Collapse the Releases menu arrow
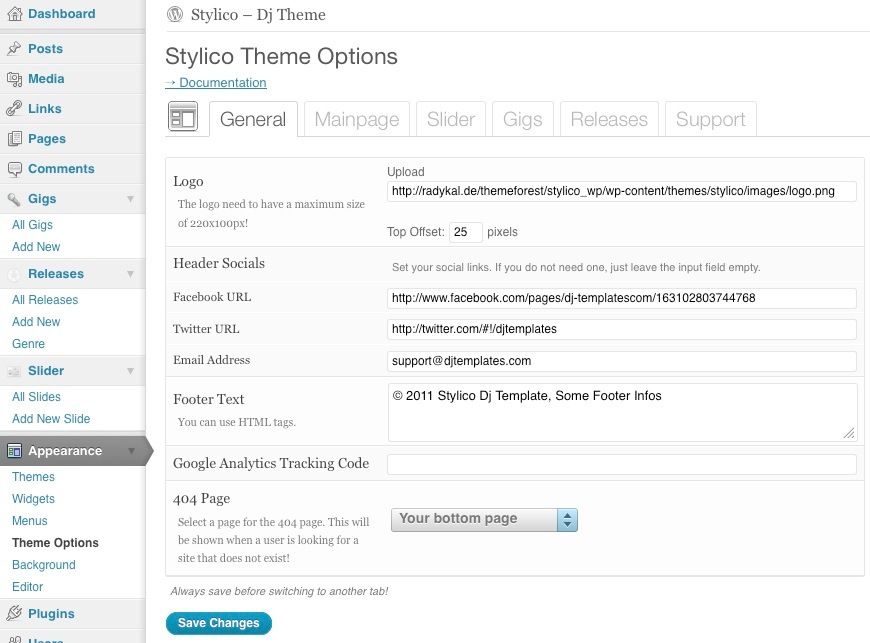Image resolution: width=870 pixels, height=643 pixels. pyautogui.click(x=130, y=274)
